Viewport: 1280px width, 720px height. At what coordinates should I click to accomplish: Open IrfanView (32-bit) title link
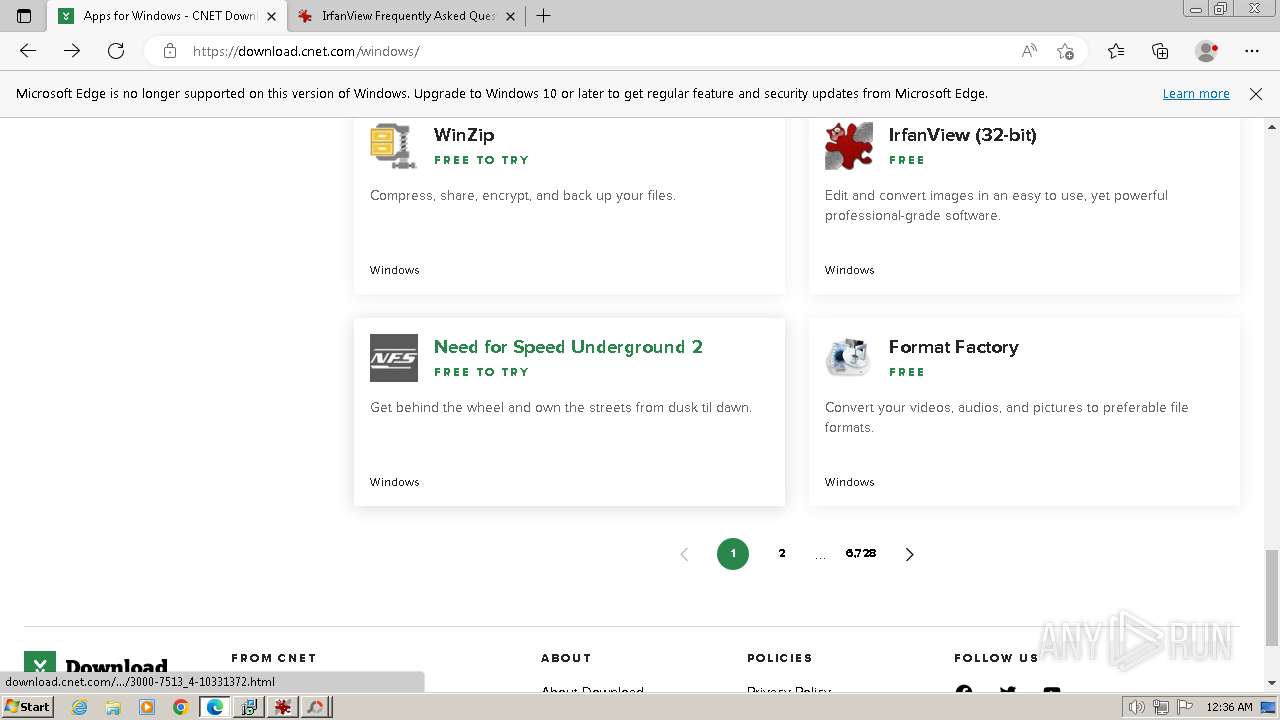pyautogui.click(x=962, y=135)
